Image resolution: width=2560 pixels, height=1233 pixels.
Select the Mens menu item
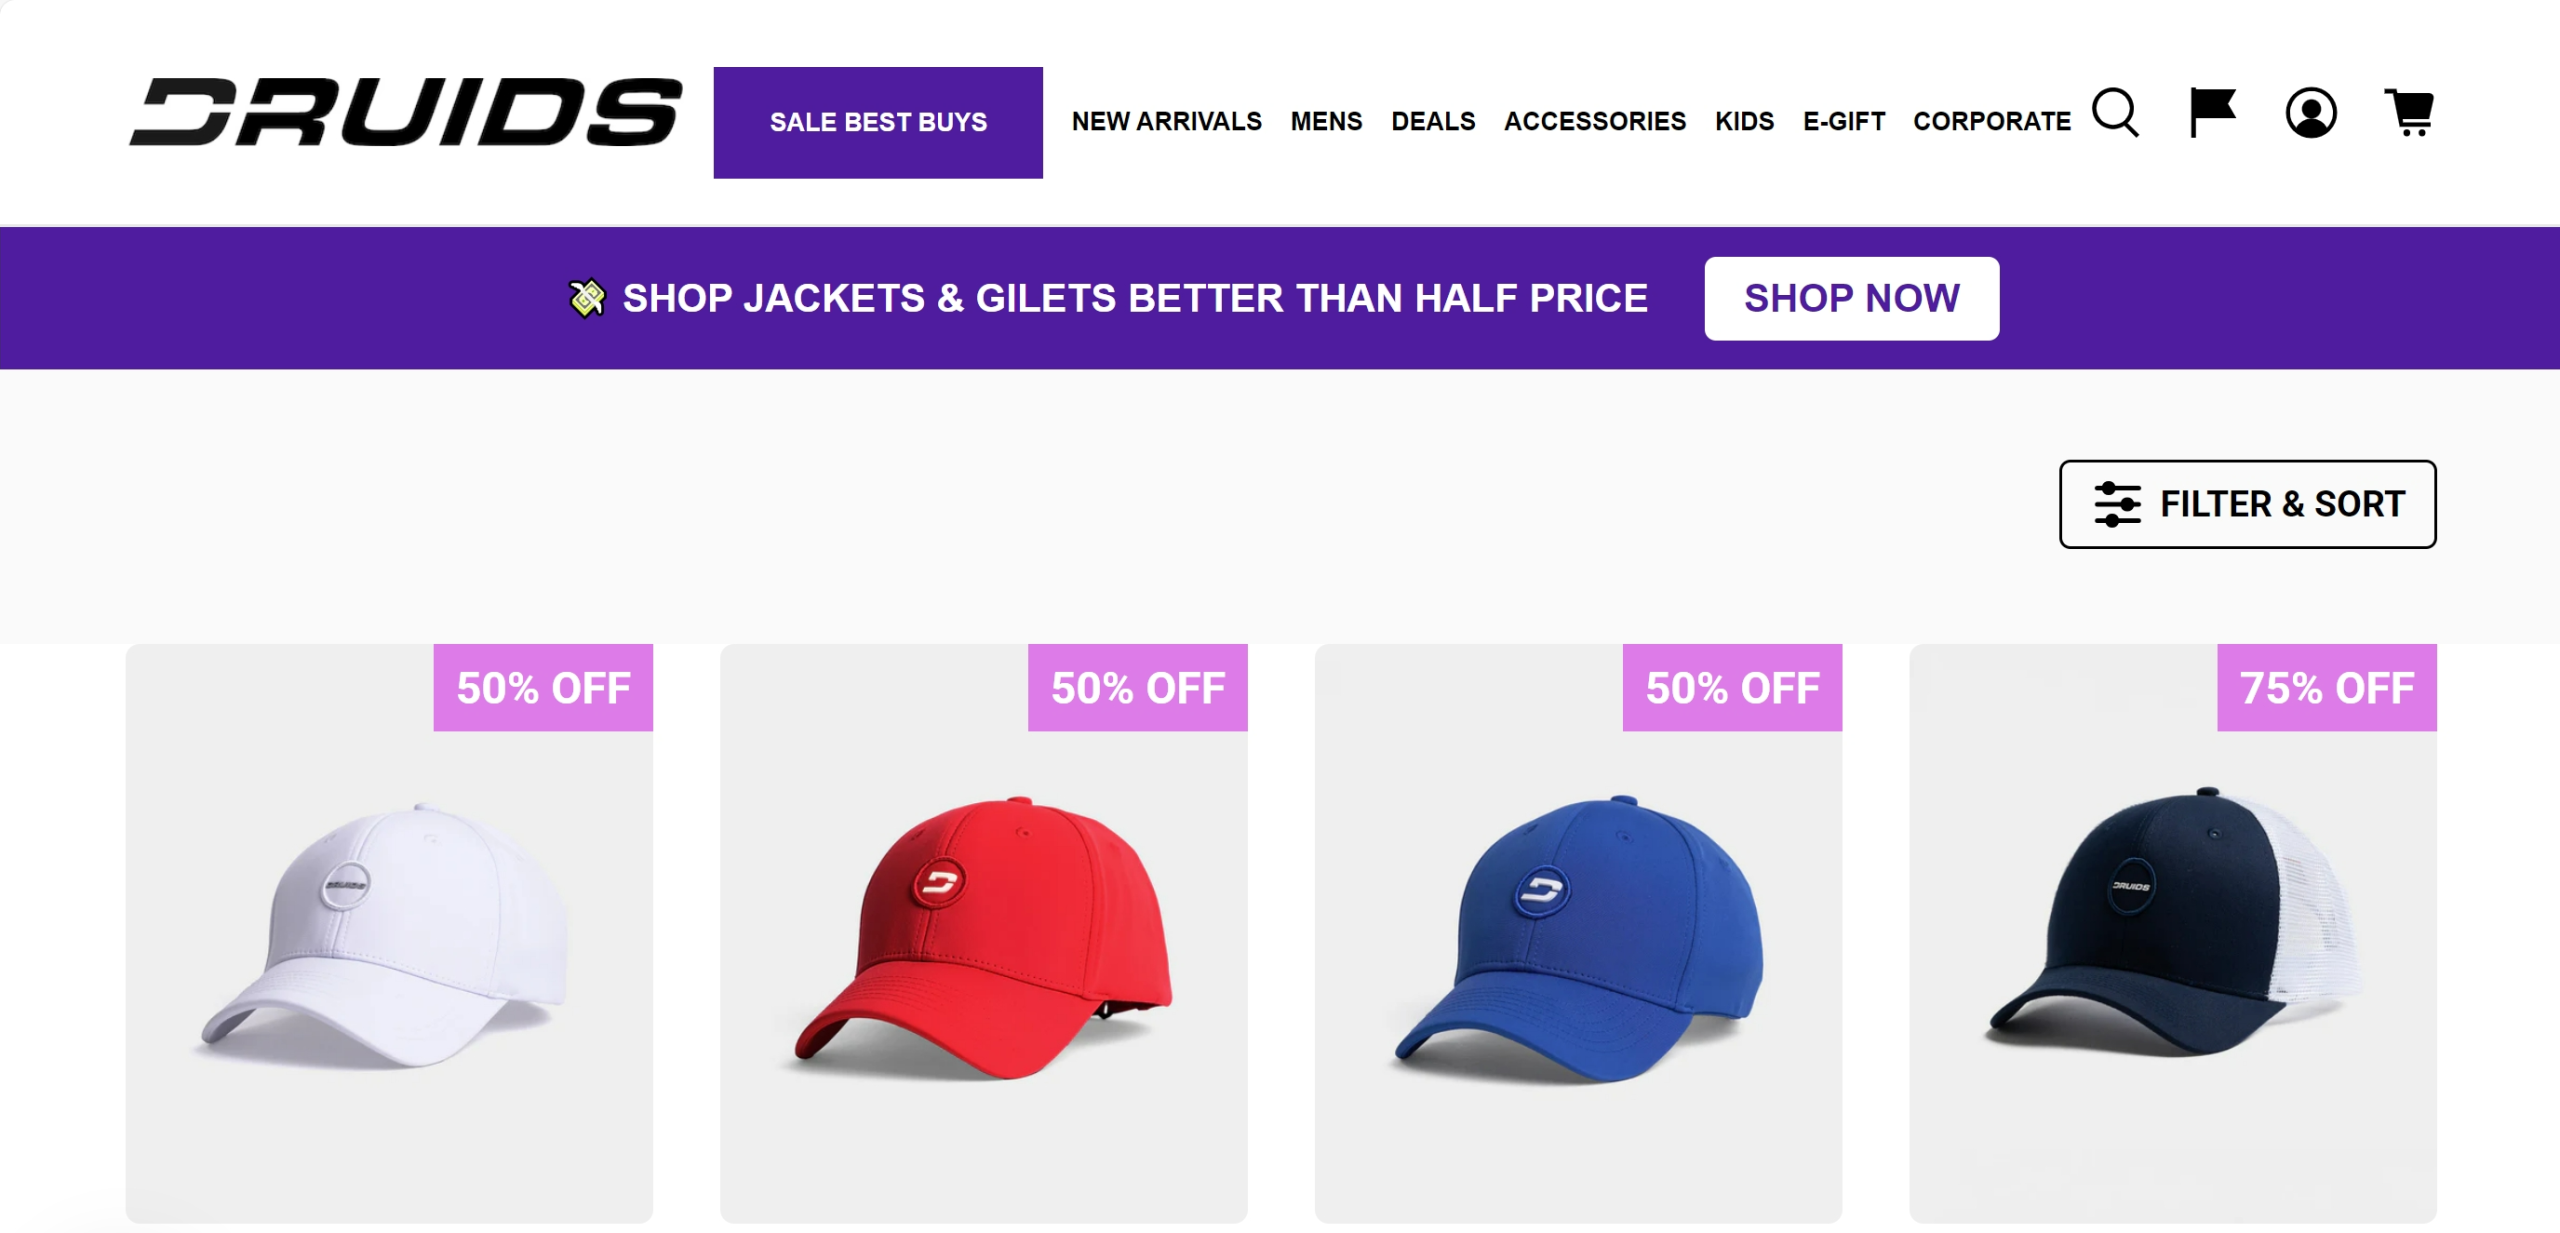[1326, 122]
